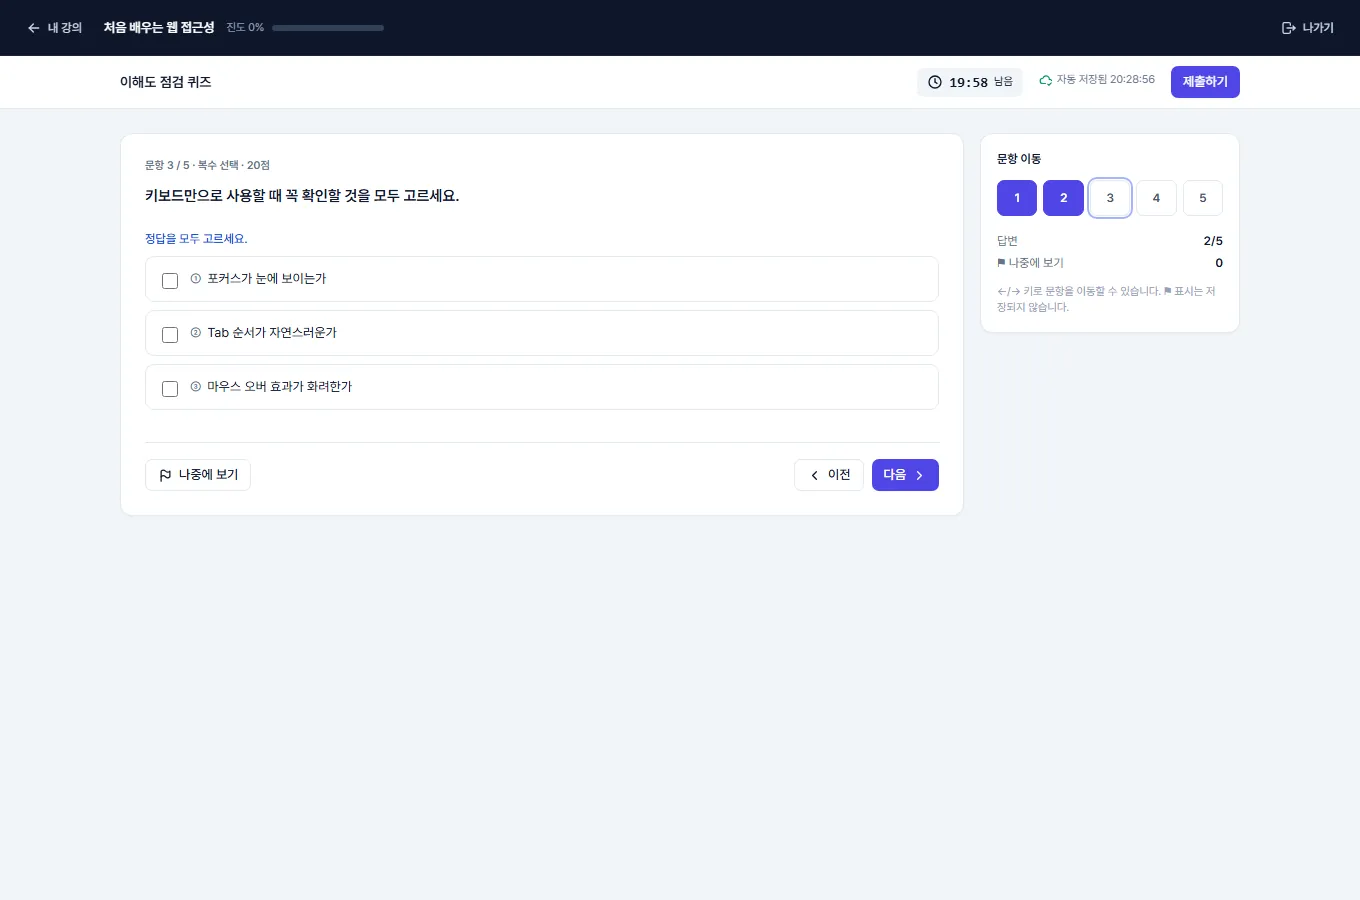This screenshot has width=1360, height=900.
Task: Check the 마우스 오버 효과가 화려한가 checkbox
Action: pyautogui.click(x=170, y=389)
